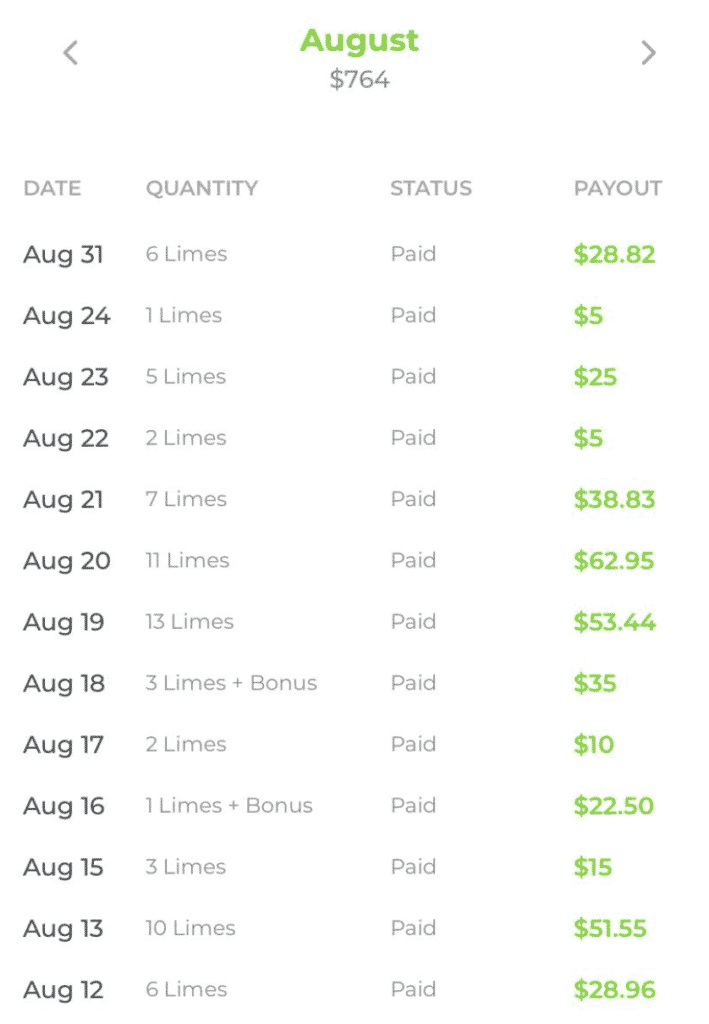
Task: Tap the $25 payout for Aug 23
Action: coord(595,377)
